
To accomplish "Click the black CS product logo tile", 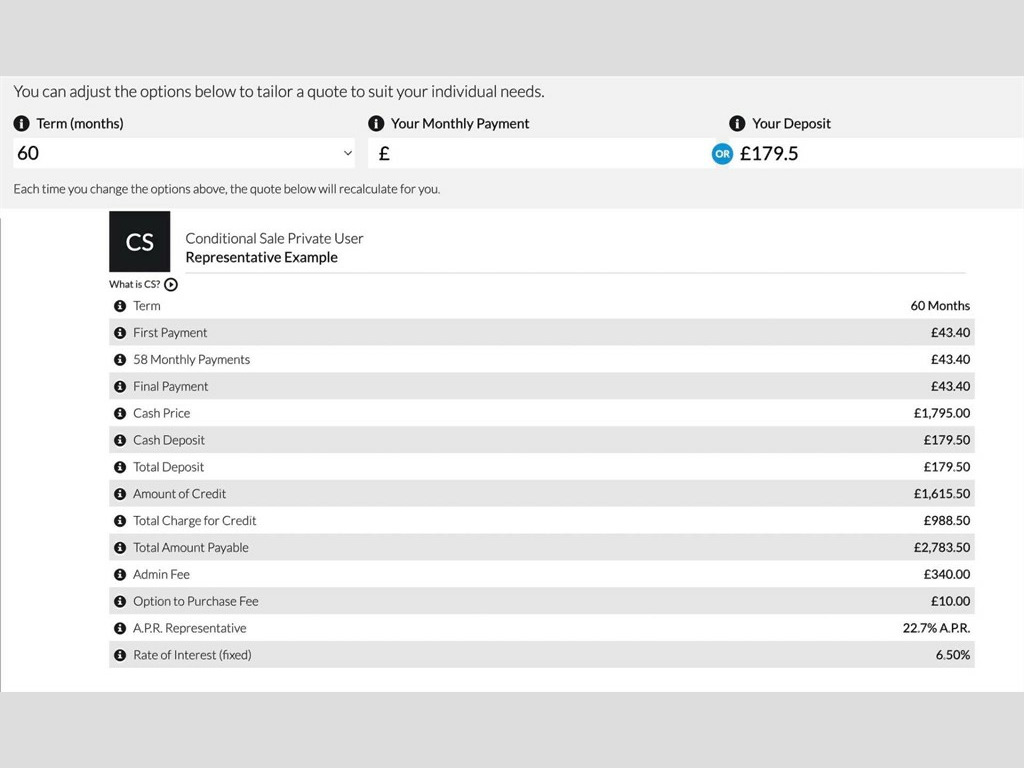I will (x=140, y=242).
